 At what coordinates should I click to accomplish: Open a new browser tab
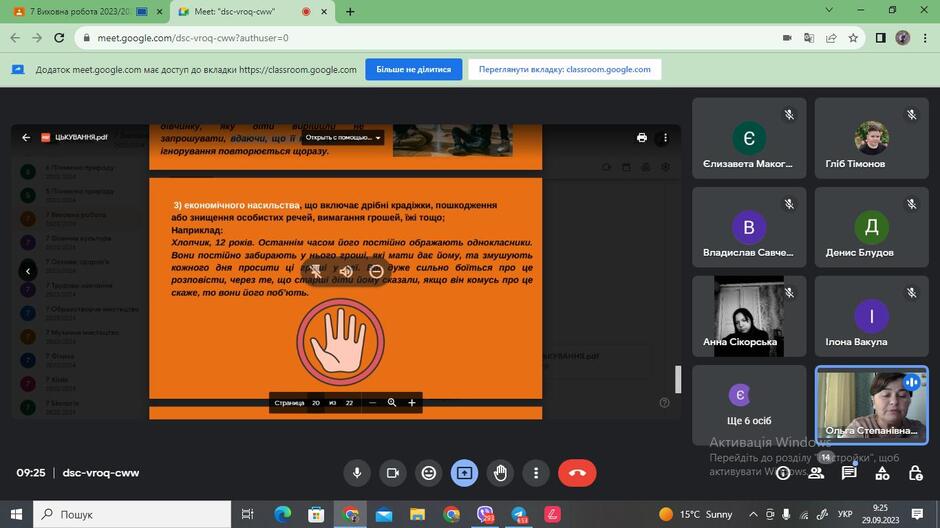[x=350, y=11]
